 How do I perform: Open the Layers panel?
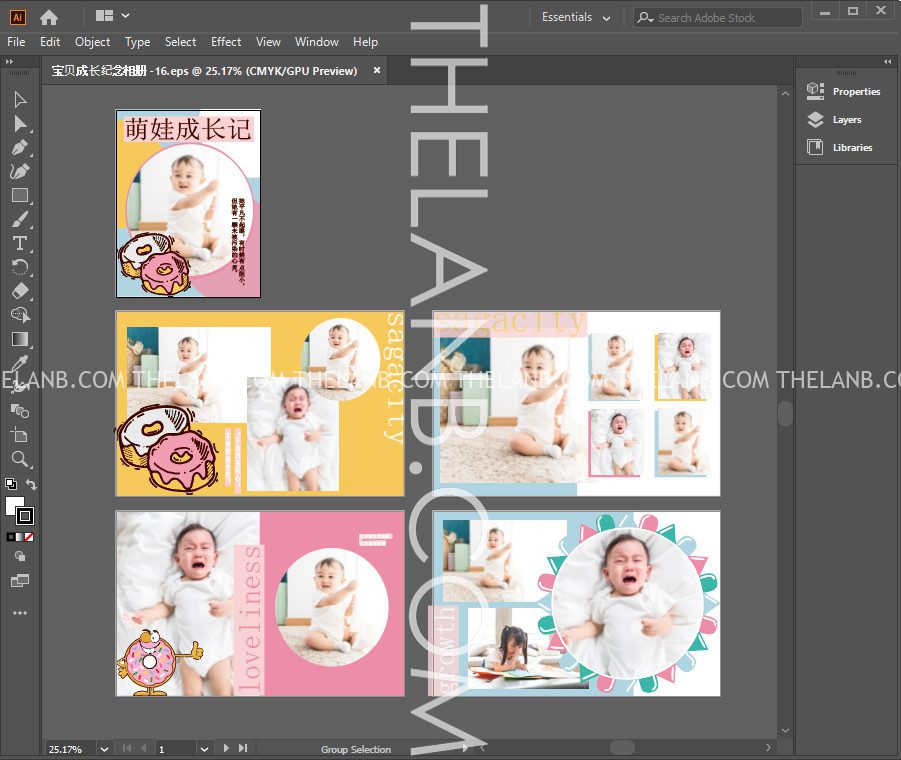(846, 119)
